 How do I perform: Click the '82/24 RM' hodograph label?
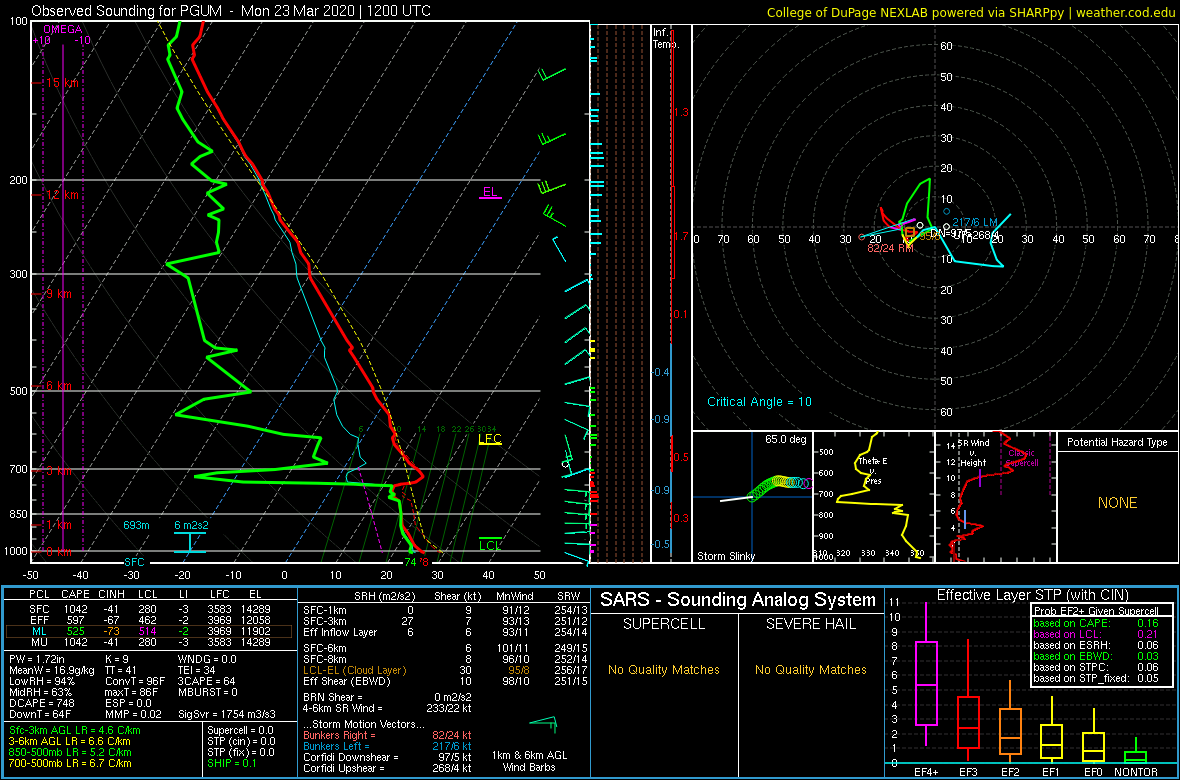click(890, 247)
